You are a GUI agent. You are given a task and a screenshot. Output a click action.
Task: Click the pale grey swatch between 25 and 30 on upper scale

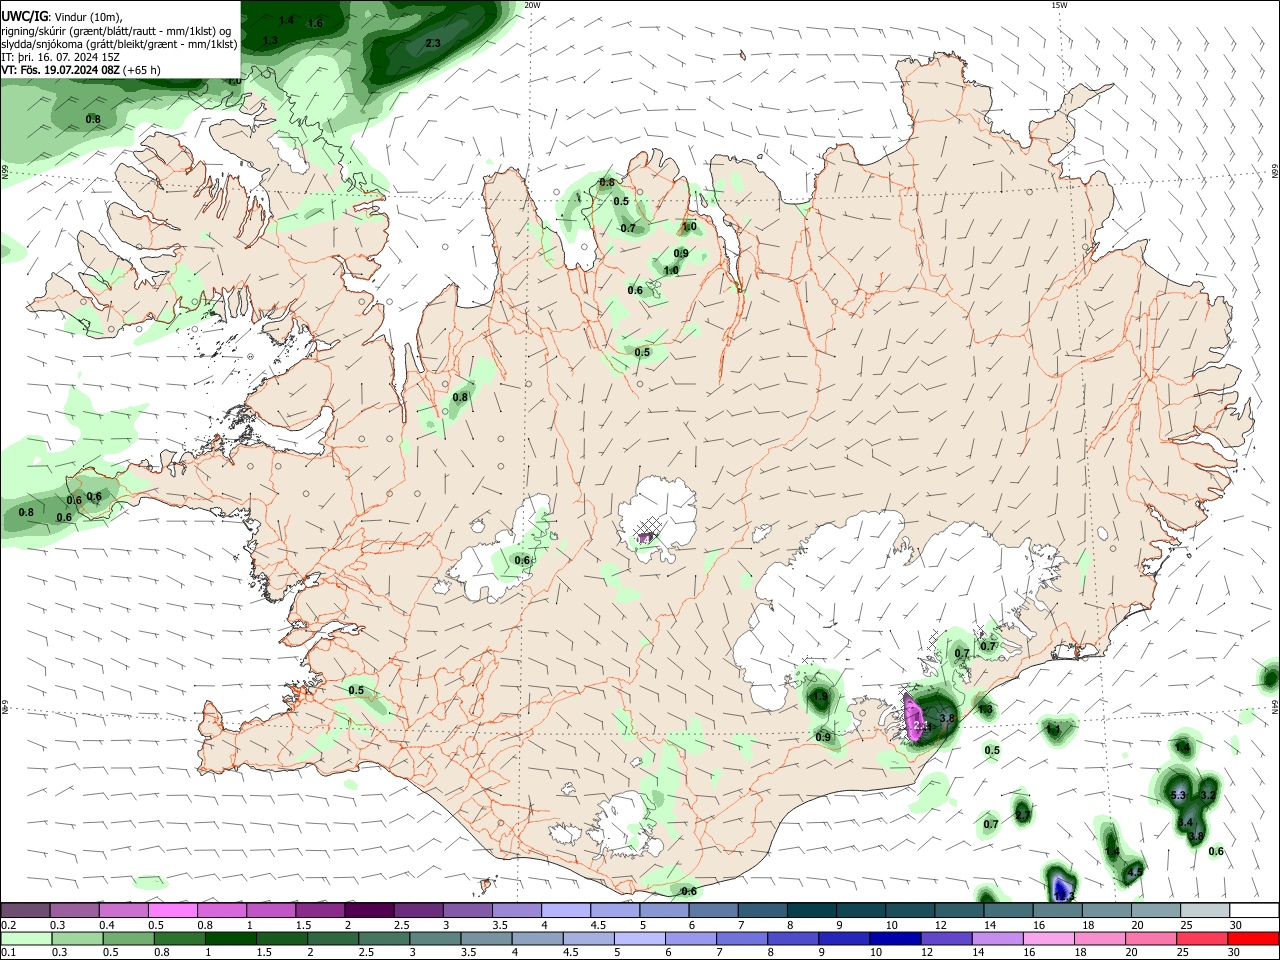[x=1205, y=910]
